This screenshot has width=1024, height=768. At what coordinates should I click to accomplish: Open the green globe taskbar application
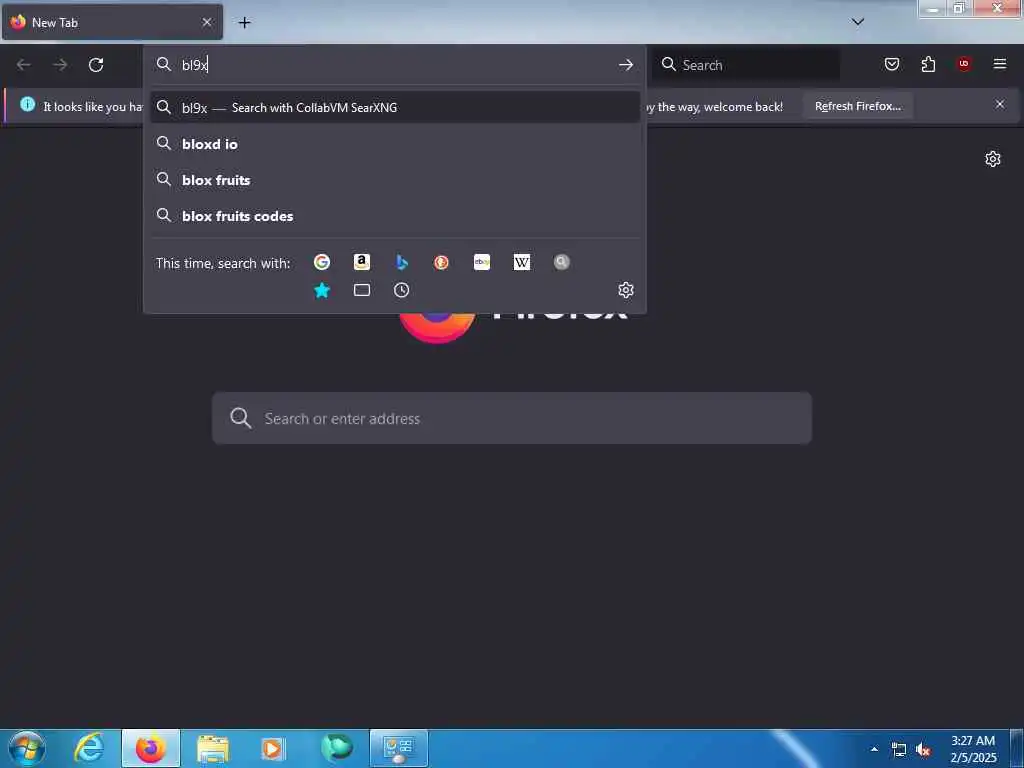coord(336,748)
